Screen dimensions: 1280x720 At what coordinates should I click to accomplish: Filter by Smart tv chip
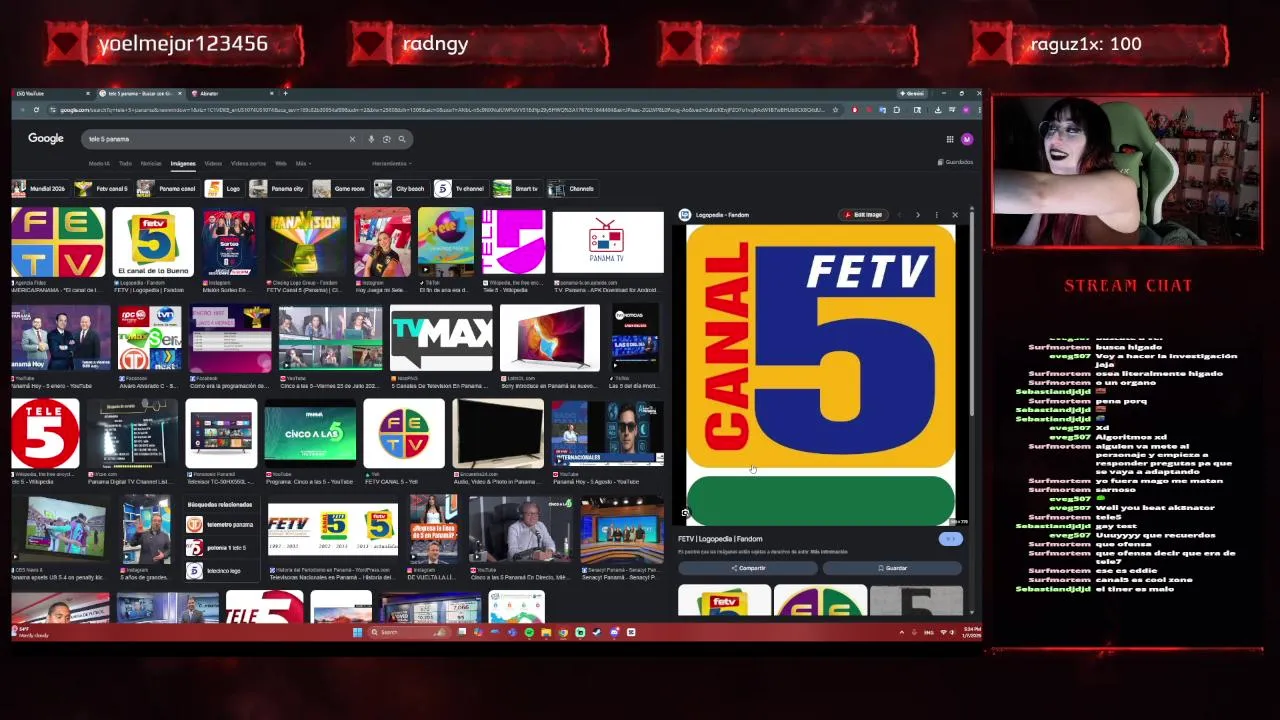click(x=517, y=188)
